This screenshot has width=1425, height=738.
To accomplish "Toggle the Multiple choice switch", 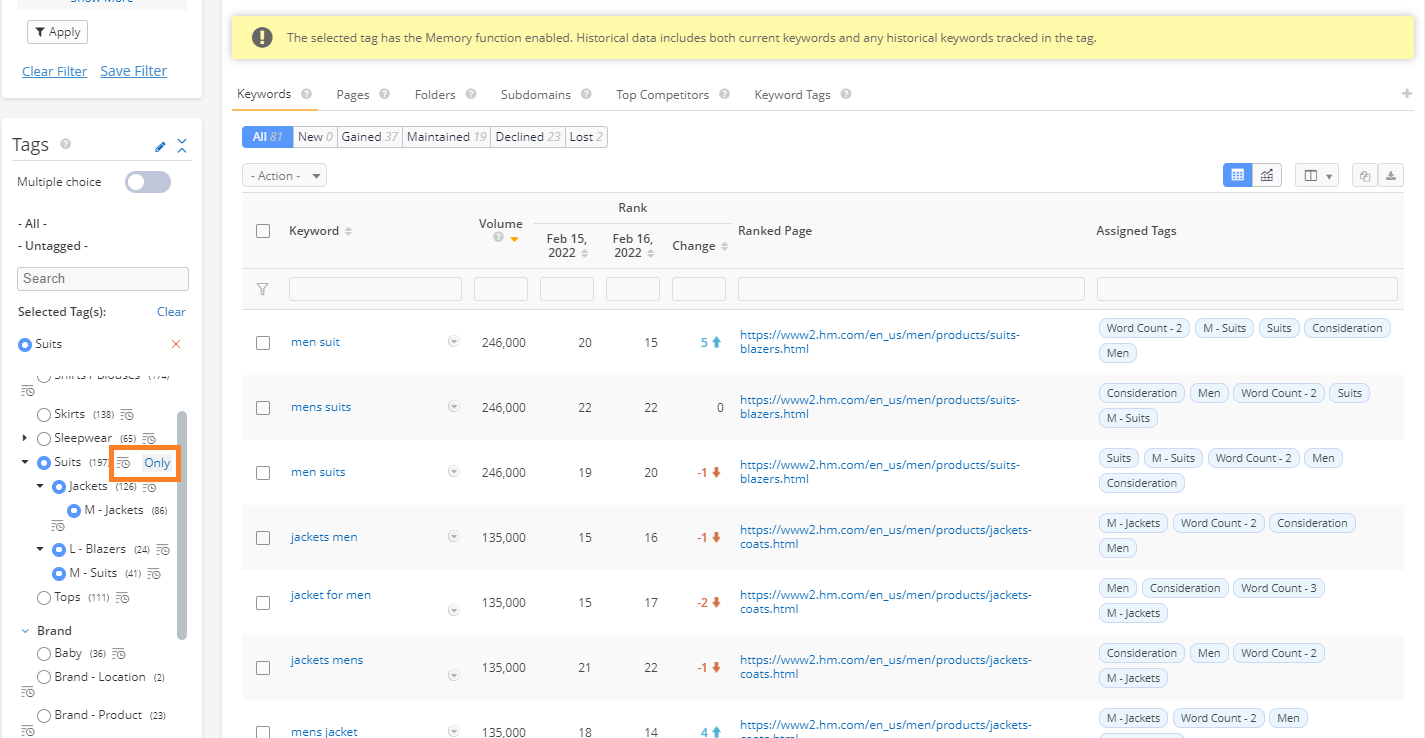I will pos(148,182).
